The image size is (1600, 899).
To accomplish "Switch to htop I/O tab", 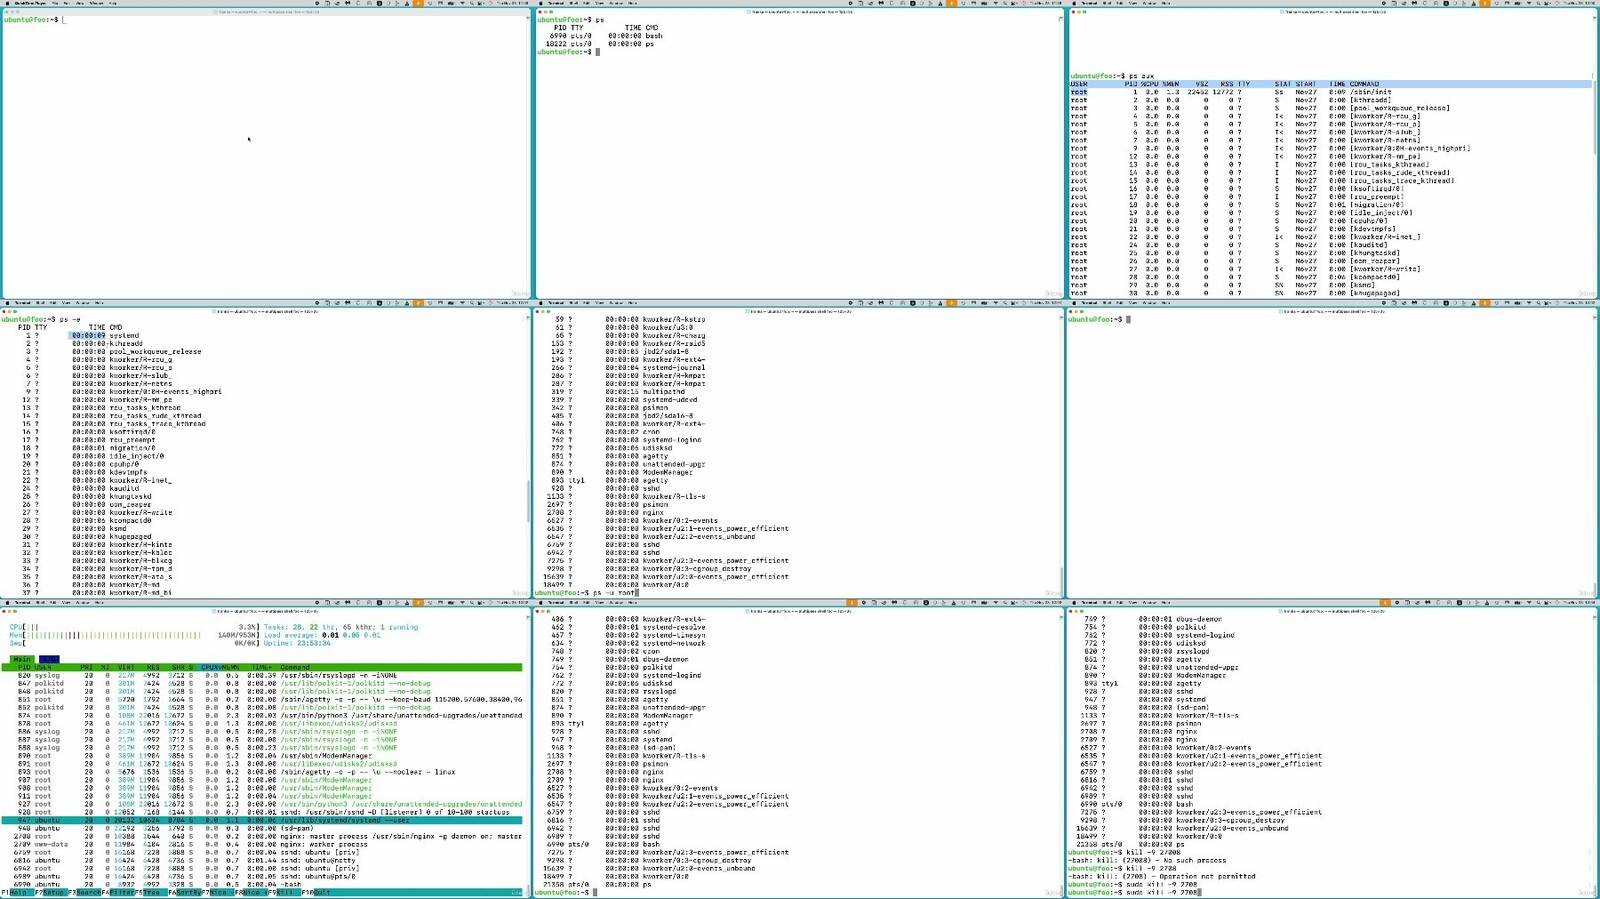I will (x=49, y=659).
